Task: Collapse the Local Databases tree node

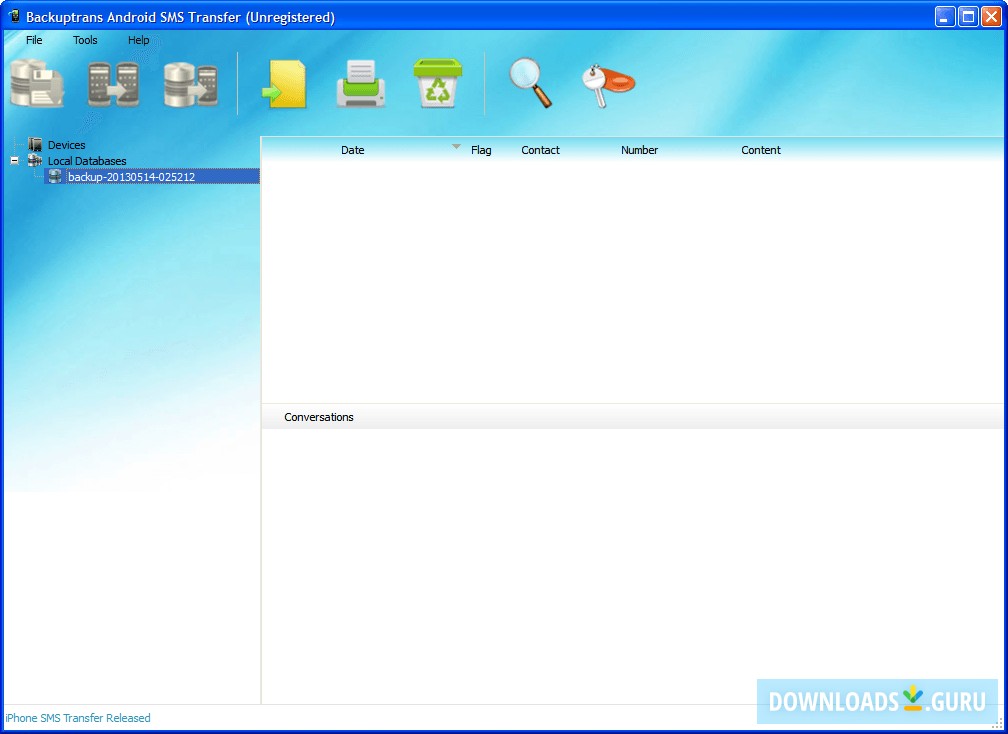Action: coord(13,160)
